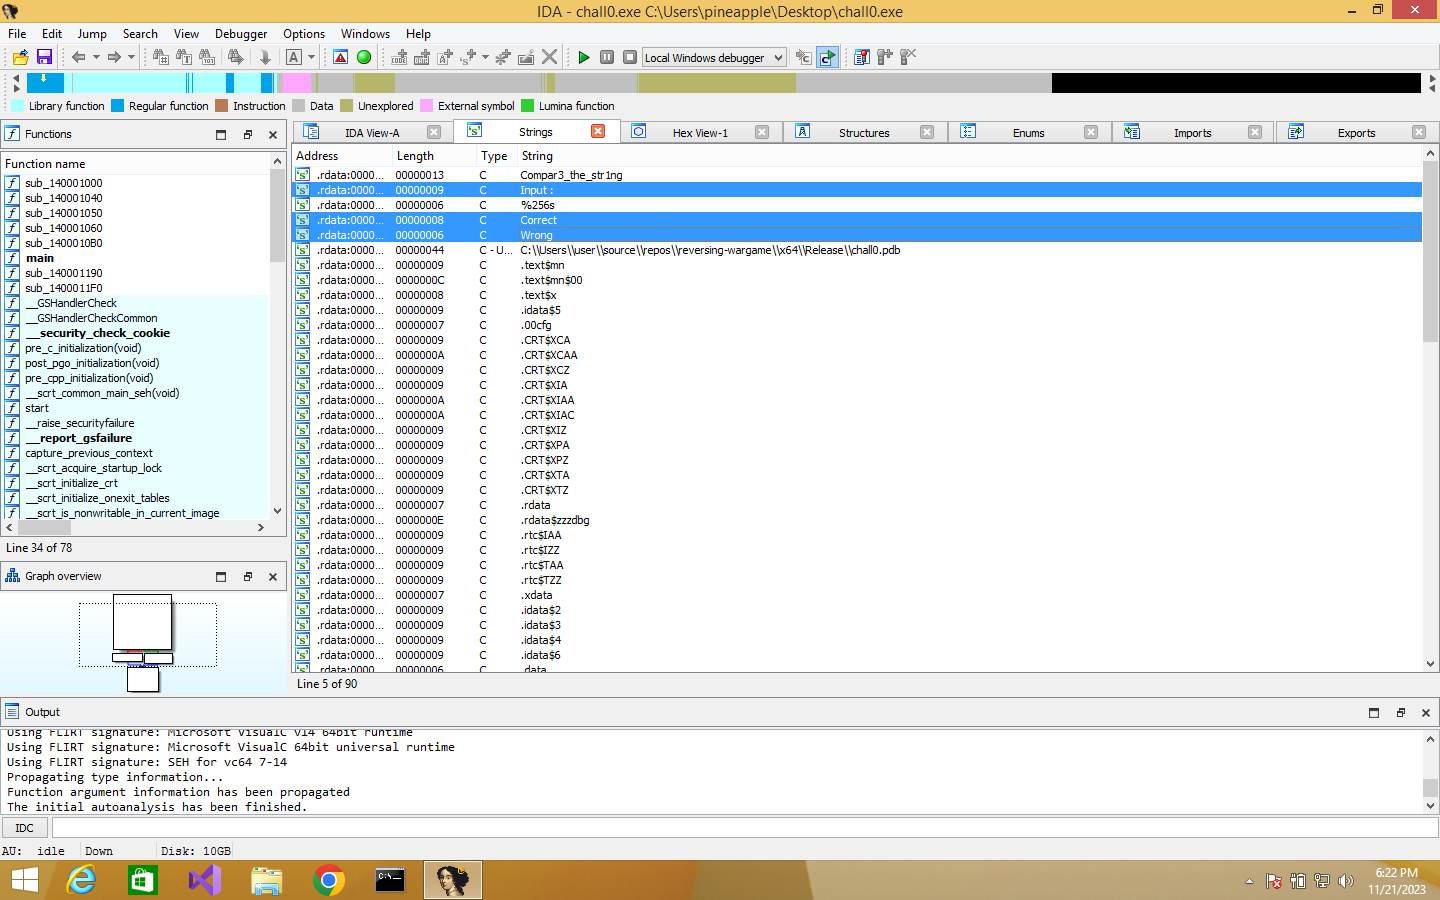This screenshot has width=1440, height=900.
Task: Click the down-arrow Jump to address icon
Action: point(265,57)
